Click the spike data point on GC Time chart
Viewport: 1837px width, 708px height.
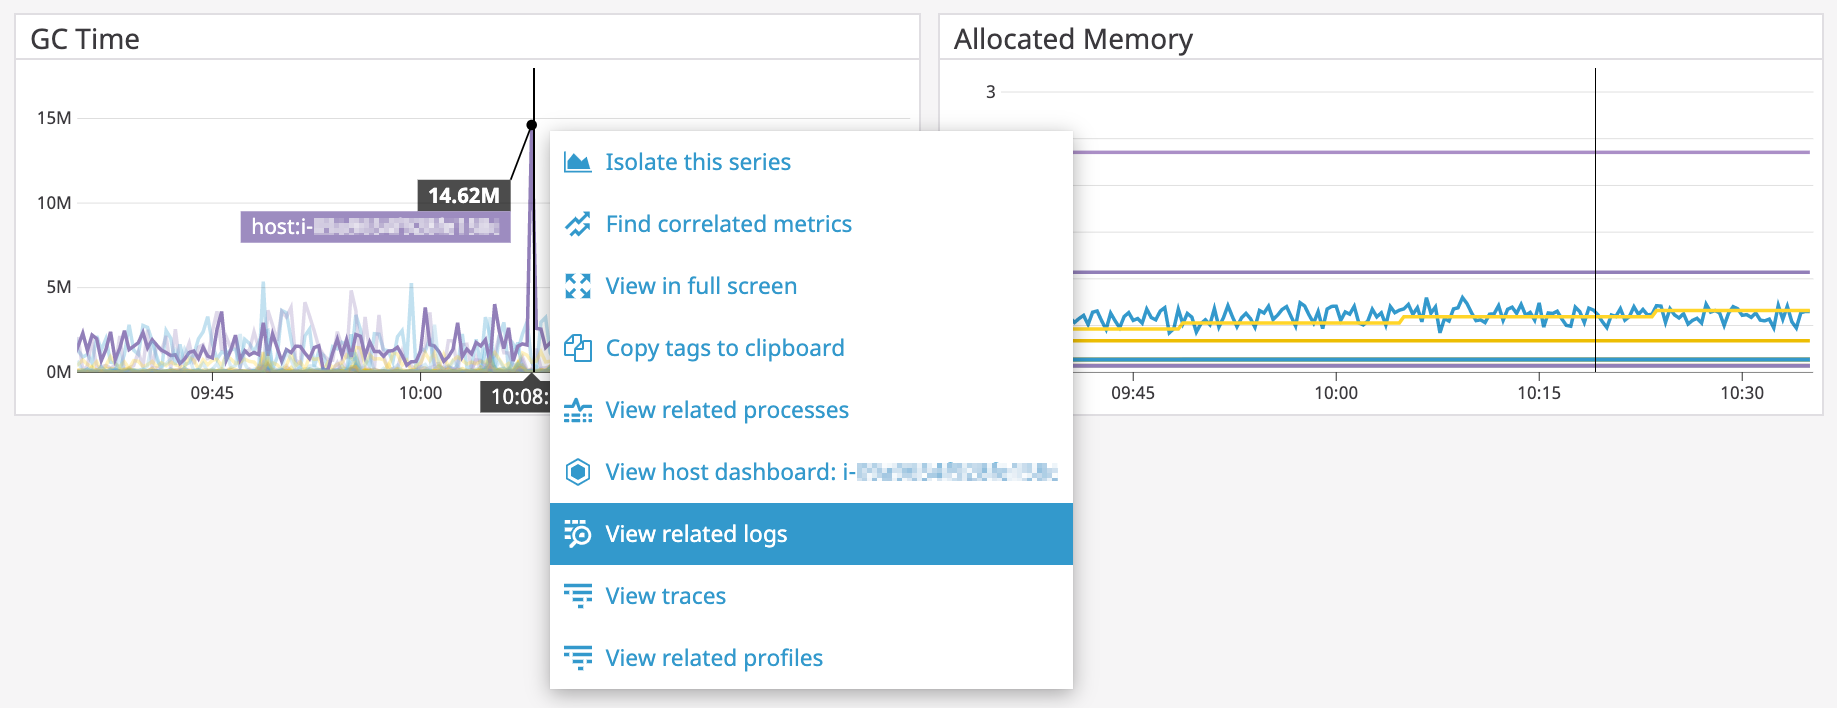point(532,123)
